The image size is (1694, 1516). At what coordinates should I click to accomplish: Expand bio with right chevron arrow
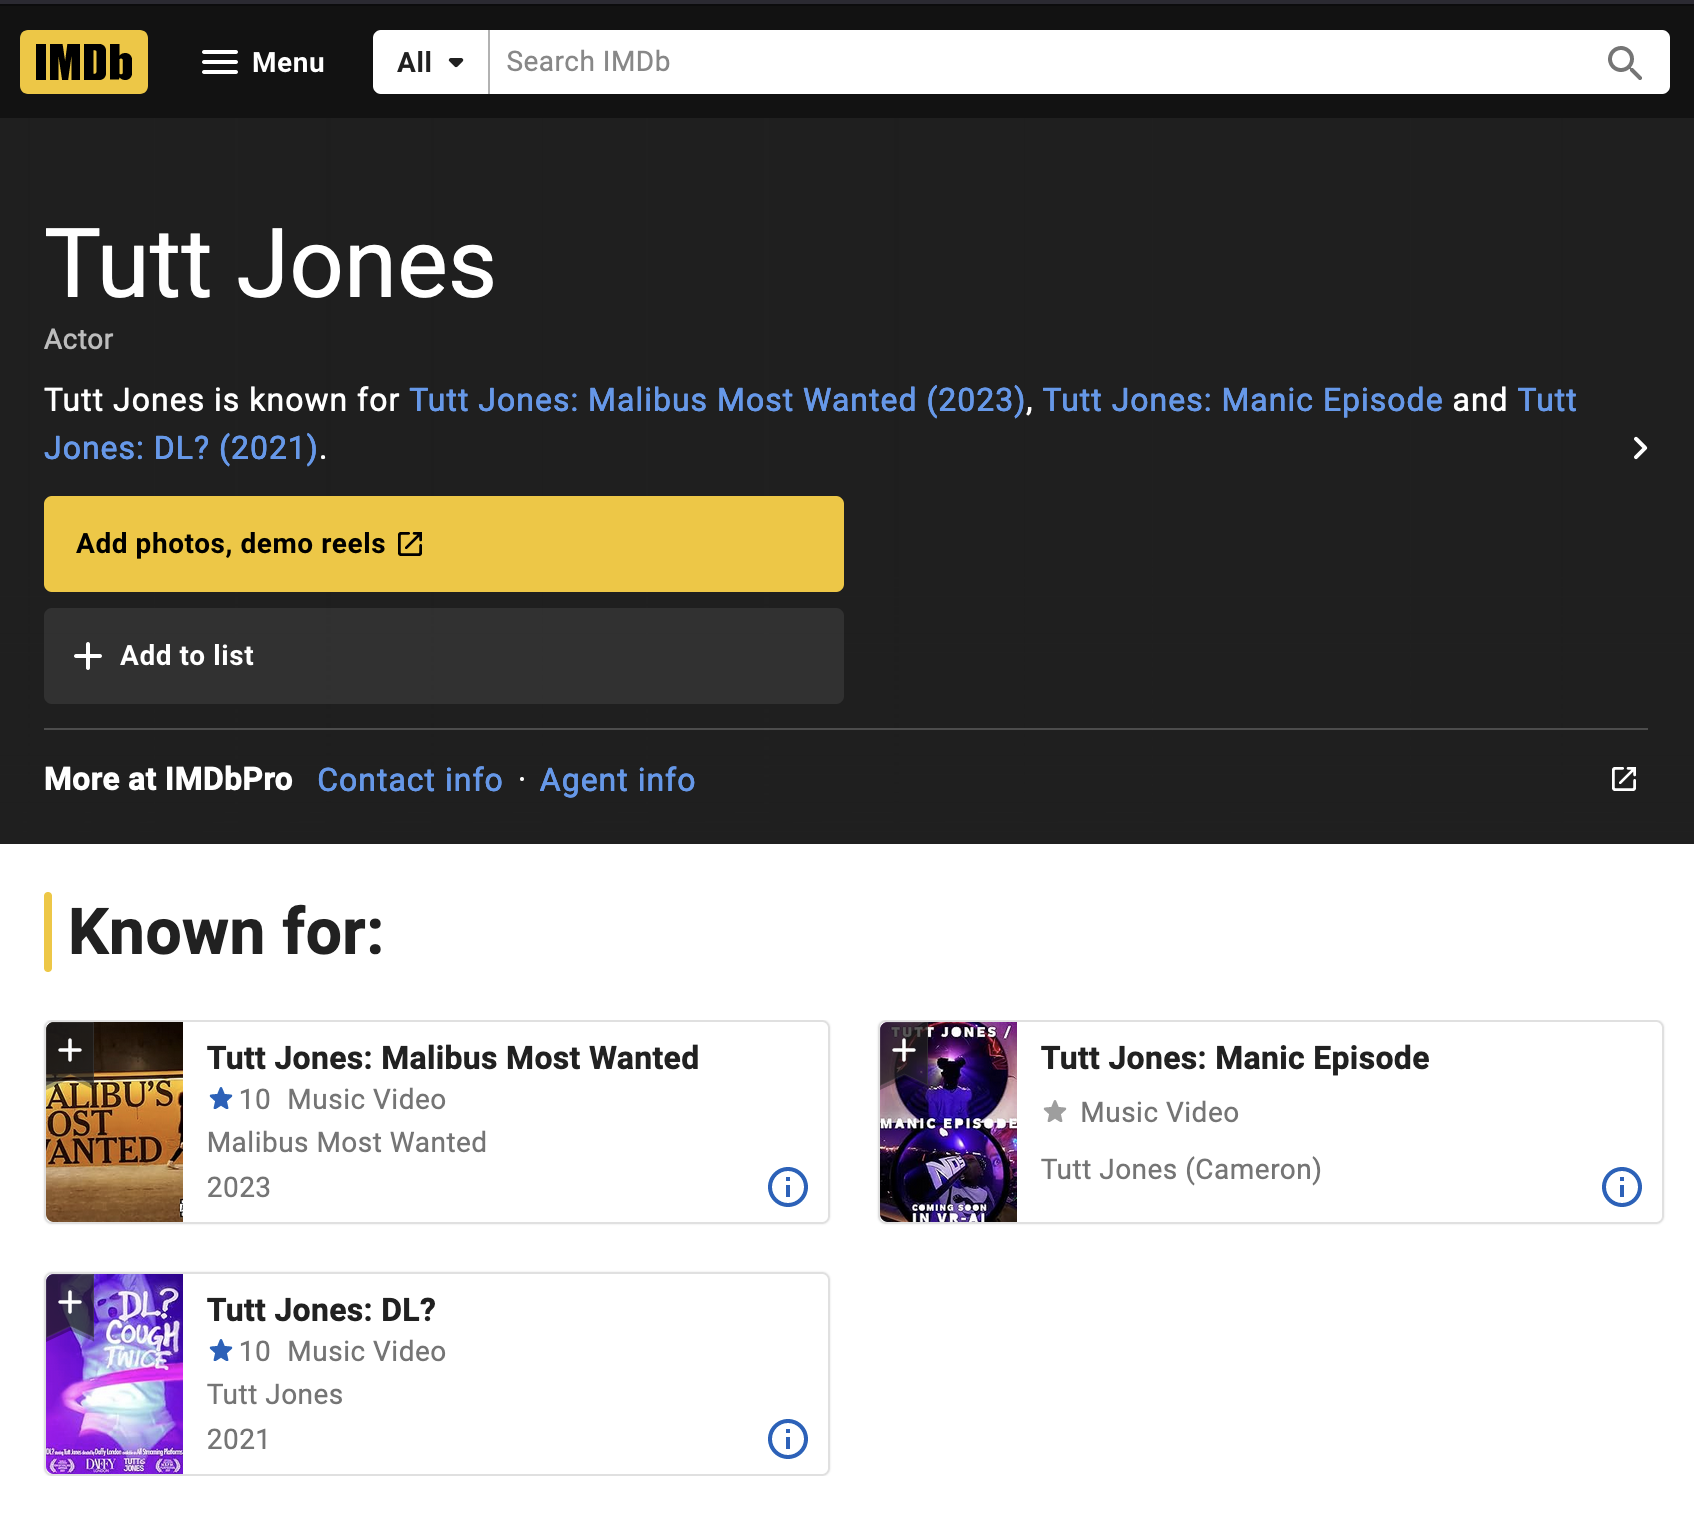(1639, 448)
